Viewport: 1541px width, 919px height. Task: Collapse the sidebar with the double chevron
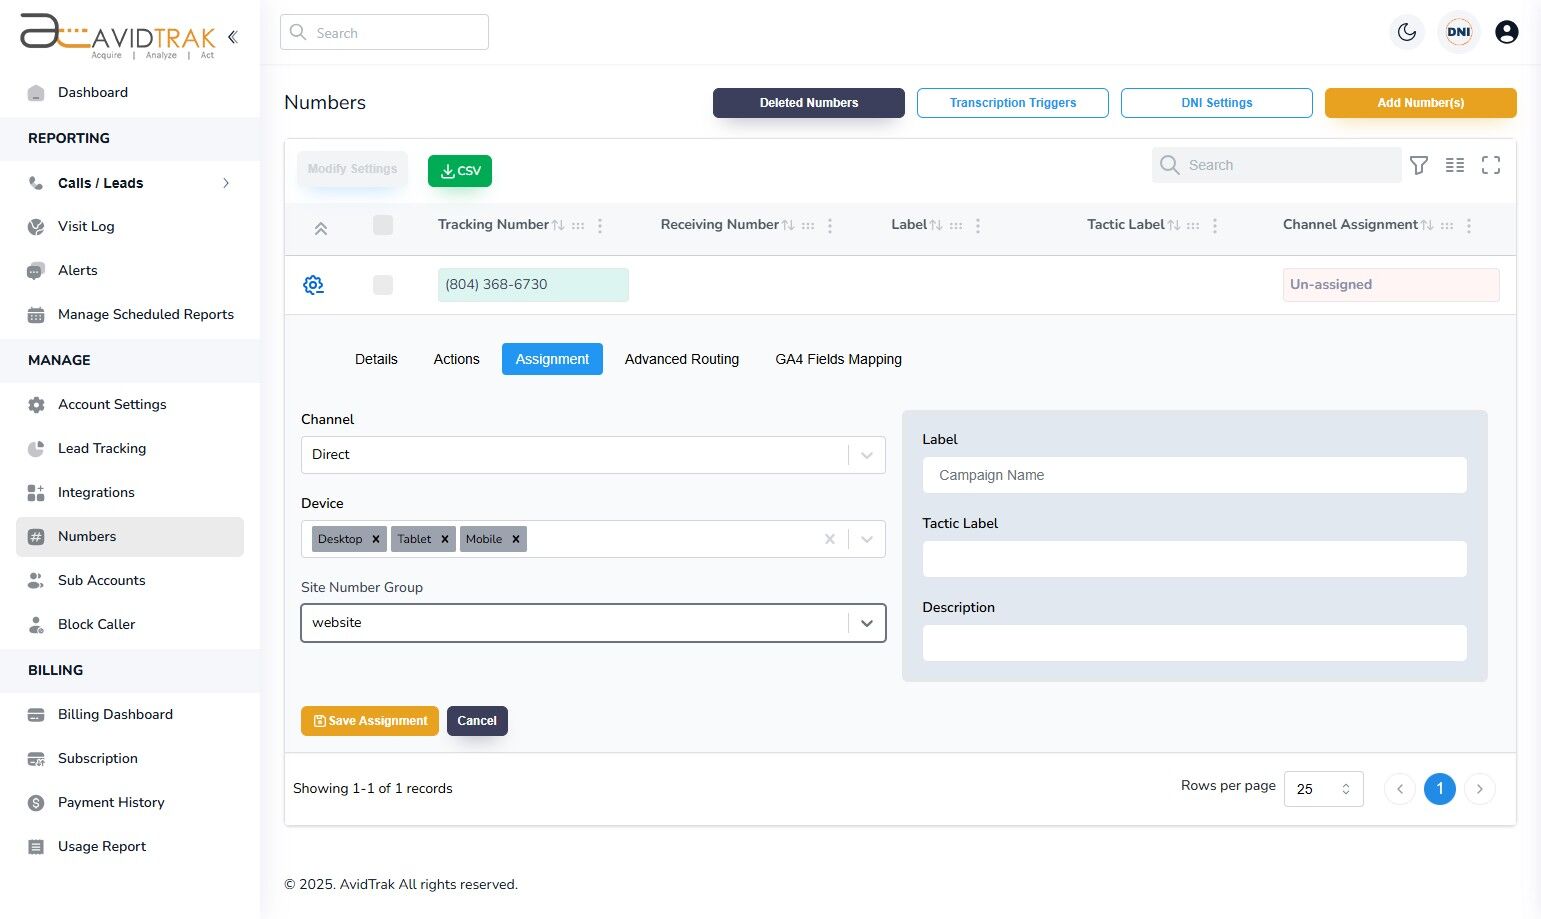coord(232,36)
